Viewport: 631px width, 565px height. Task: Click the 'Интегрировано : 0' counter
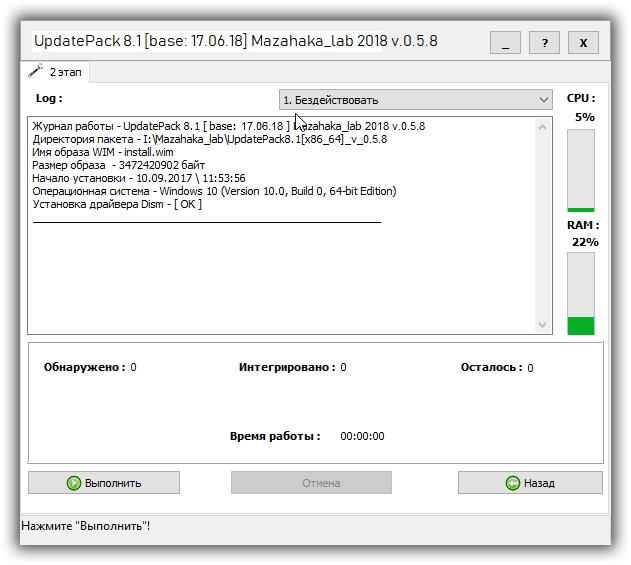coord(293,367)
